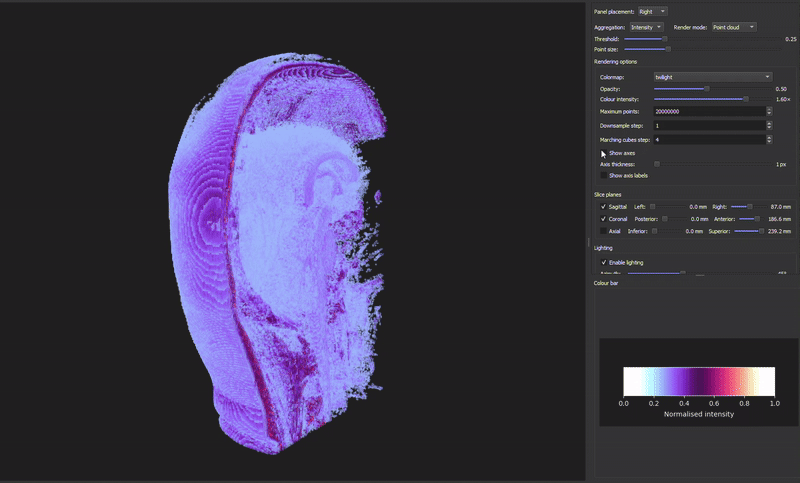Screen dimensions: 800x483
Task: Open the Render mode dropdown
Action: pyautogui.click(x=733, y=27)
